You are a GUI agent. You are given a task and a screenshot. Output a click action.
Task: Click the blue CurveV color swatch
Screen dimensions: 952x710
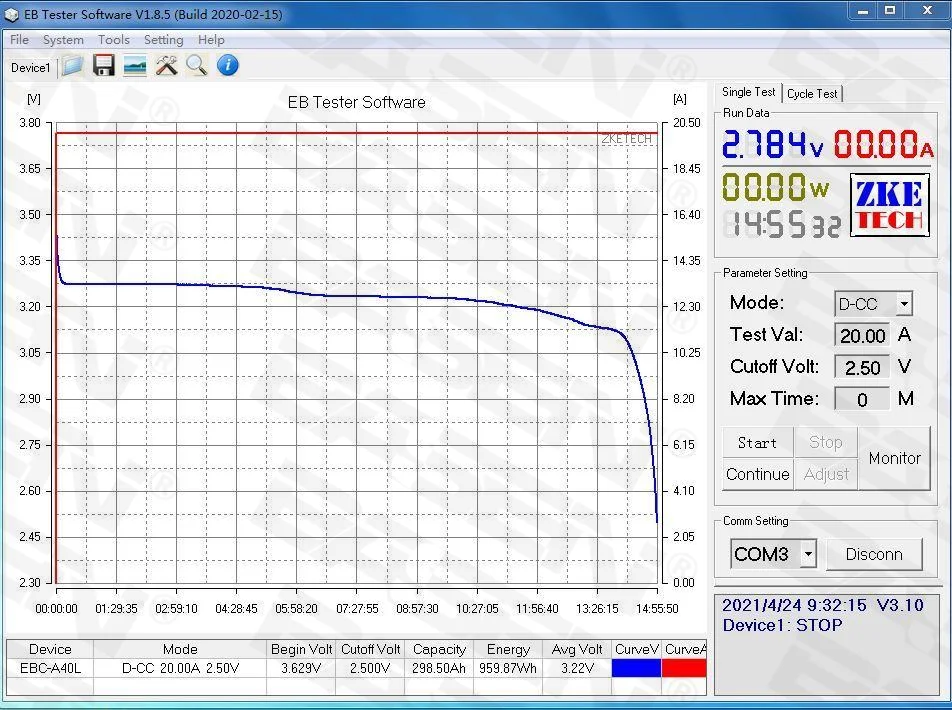(x=637, y=667)
